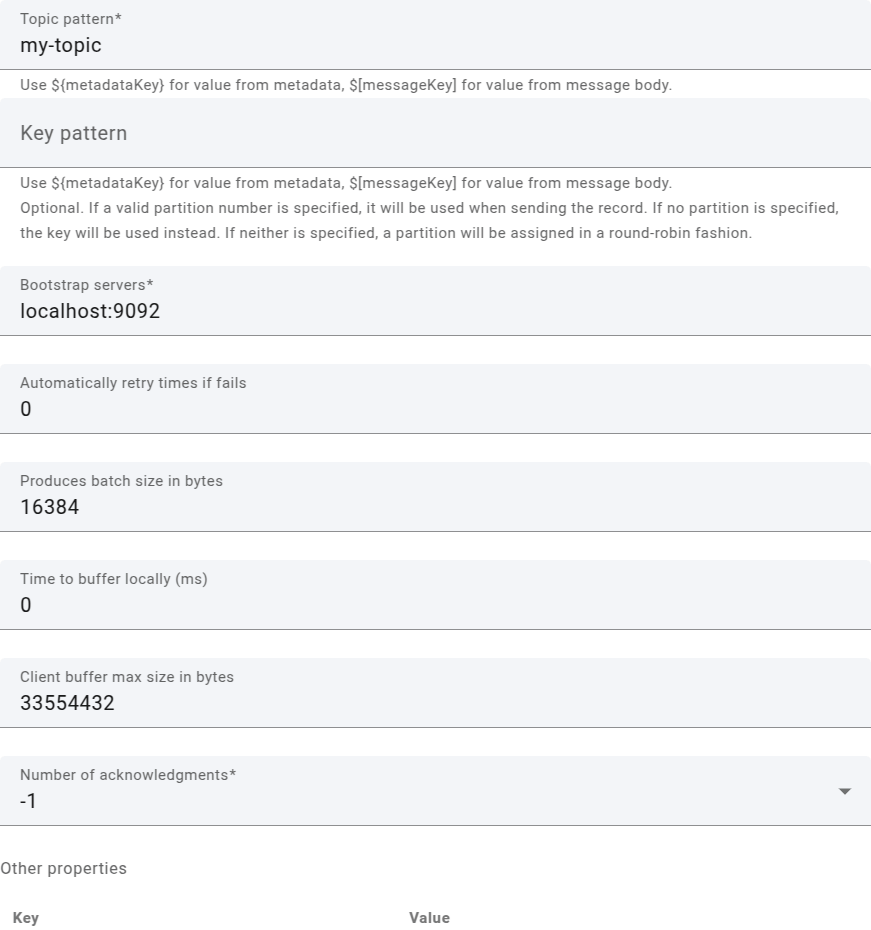
Task: Click the 33554432 buffer size value
Action: [x=67, y=703]
